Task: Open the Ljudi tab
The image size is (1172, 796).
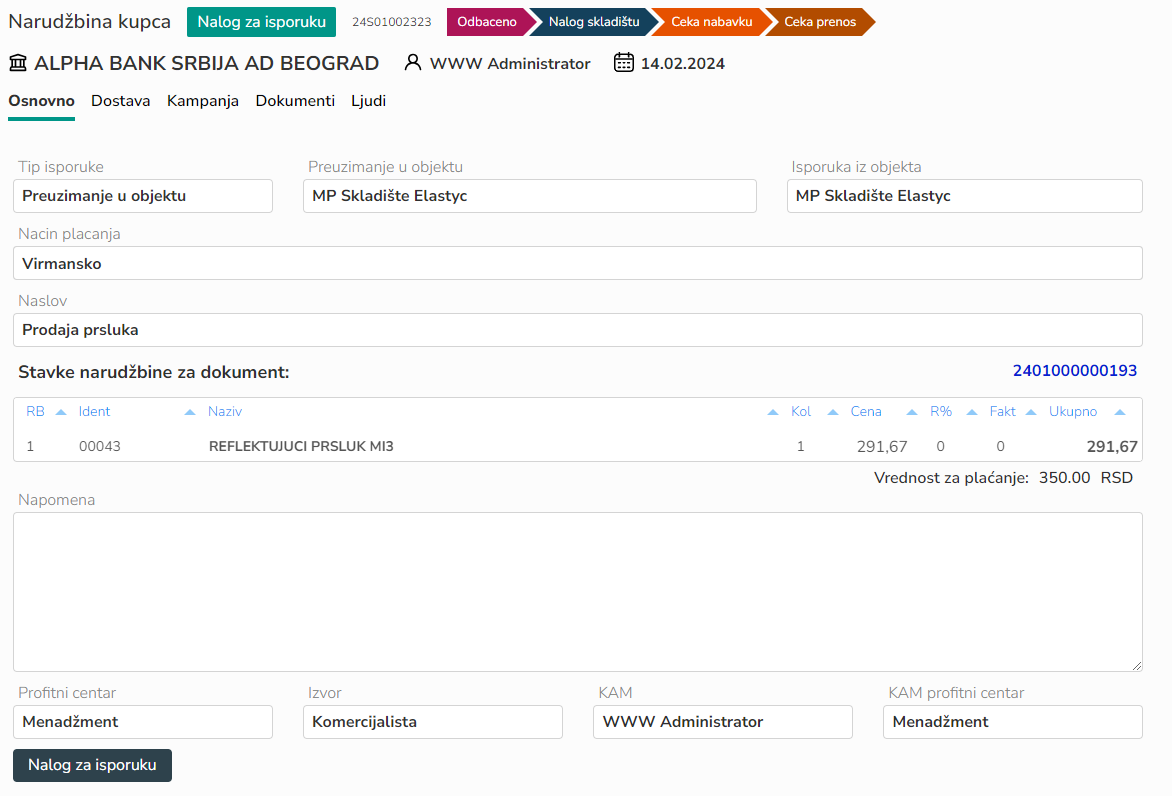Action: click(x=368, y=101)
